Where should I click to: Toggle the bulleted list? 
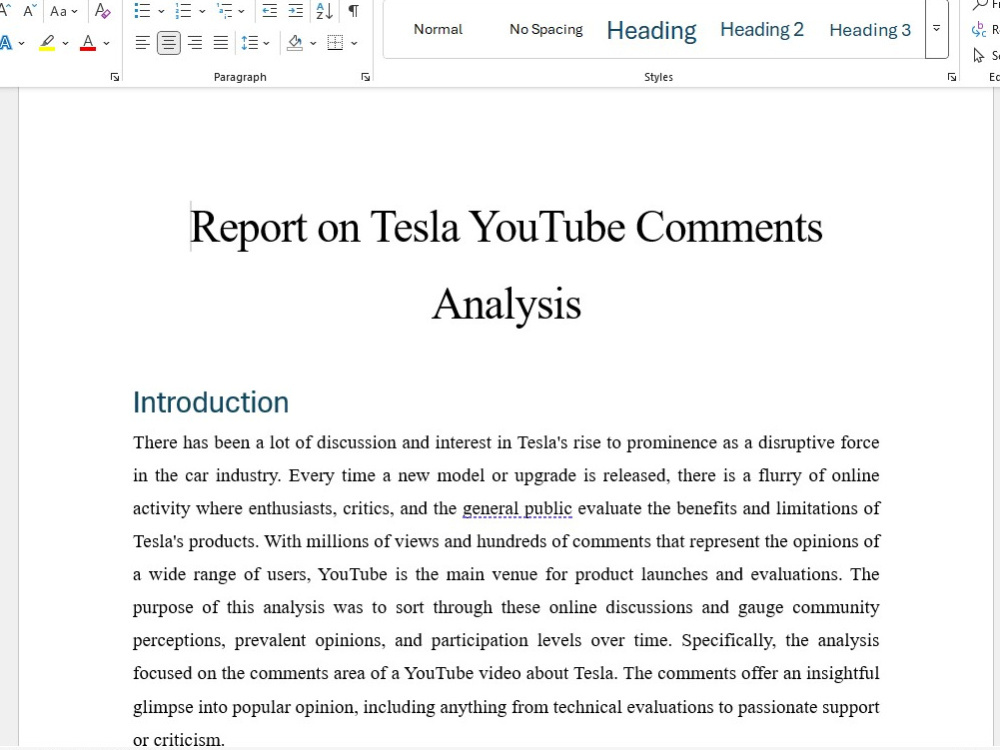pos(143,11)
